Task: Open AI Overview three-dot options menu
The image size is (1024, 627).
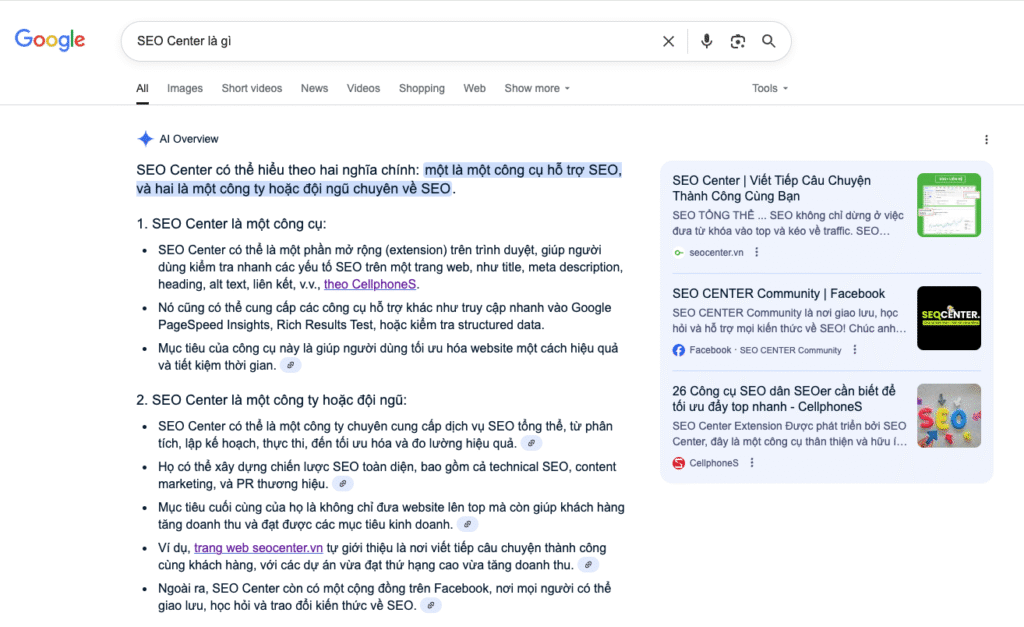Action: click(986, 140)
